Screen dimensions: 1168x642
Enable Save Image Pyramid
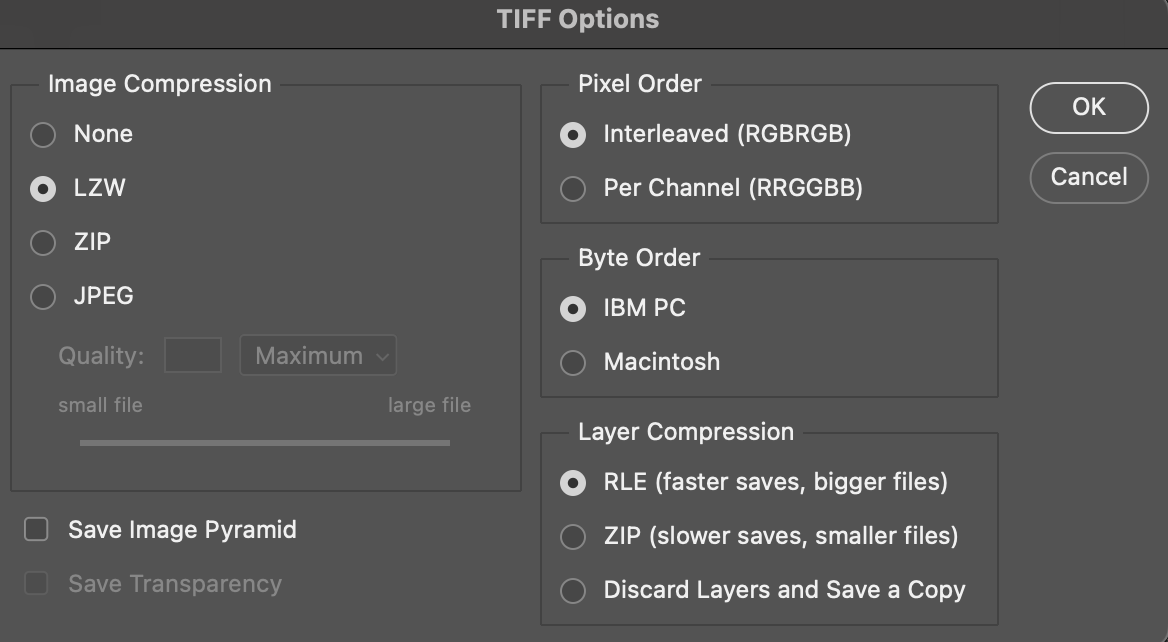(x=35, y=529)
